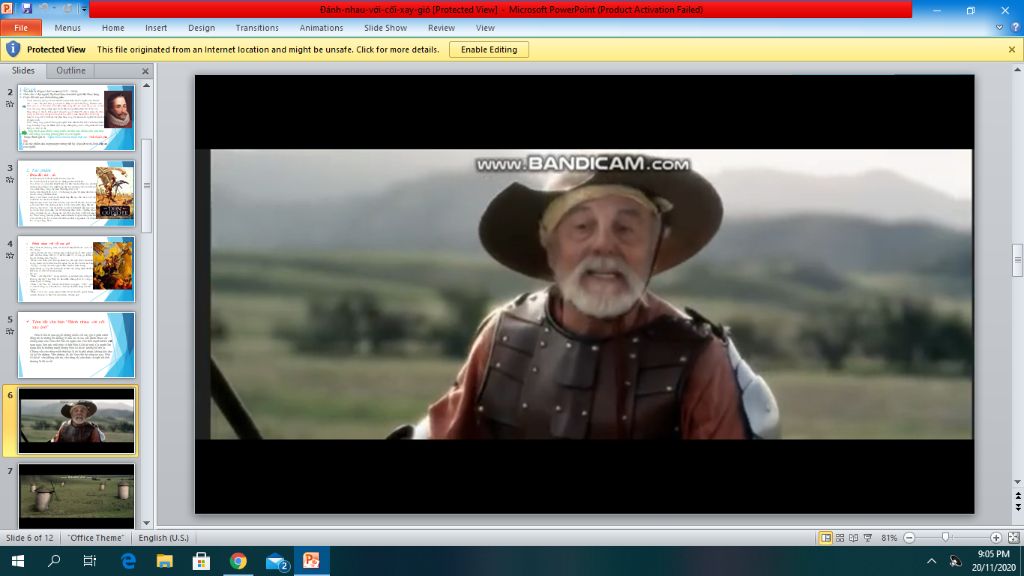The height and width of the screenshot is (576, 1024).
Task: Click the Enable Editing button
Action: (x=488, y=50)
